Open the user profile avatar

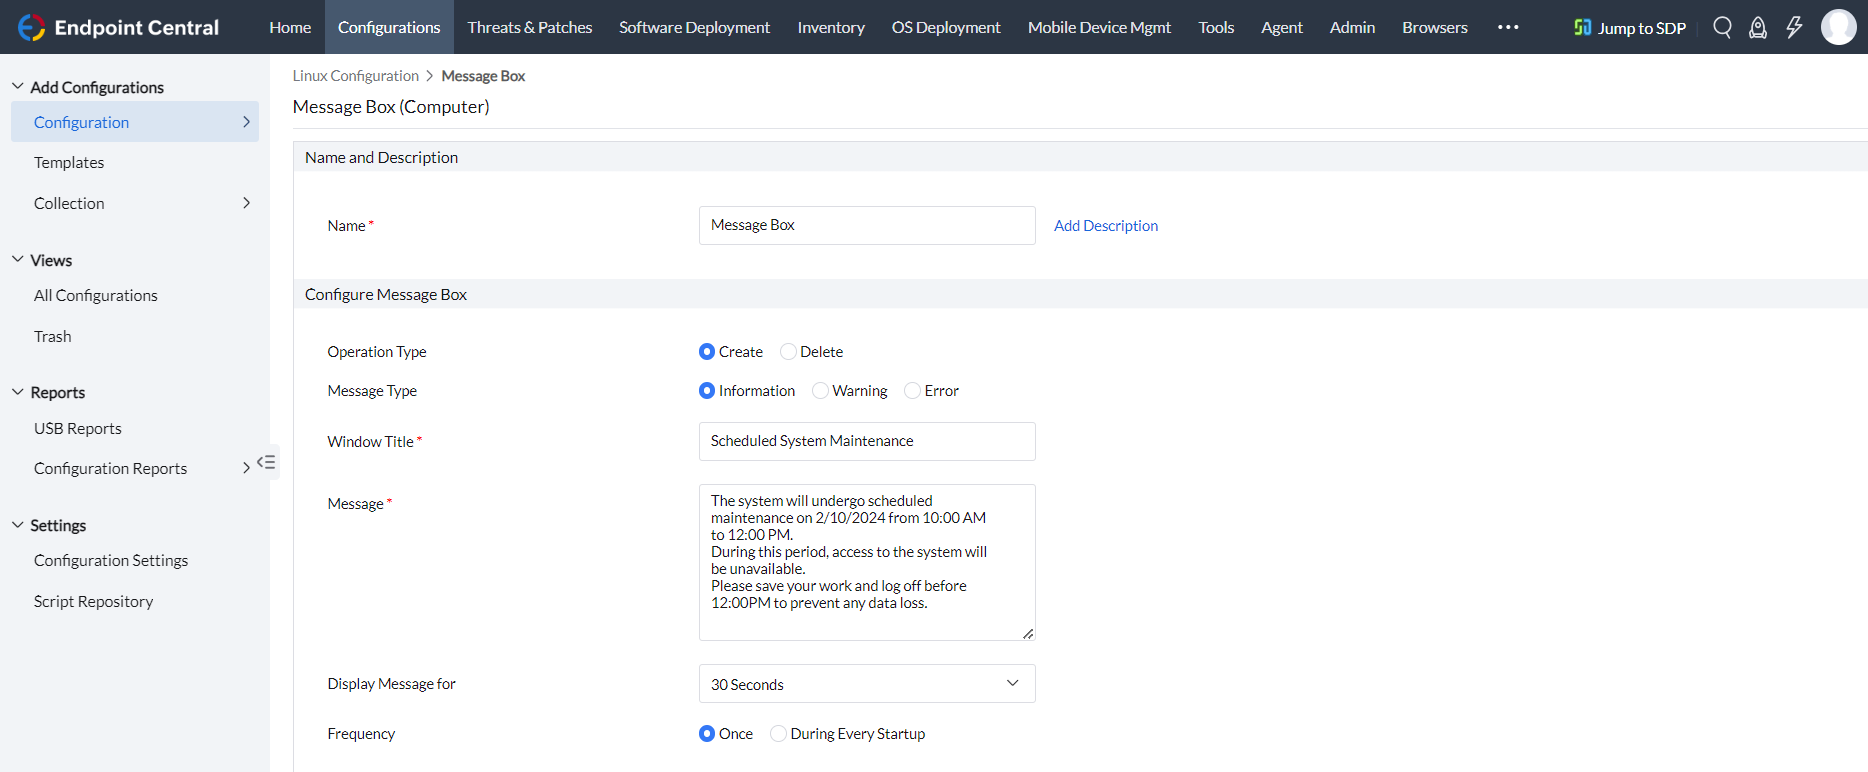coord(1838,27)
